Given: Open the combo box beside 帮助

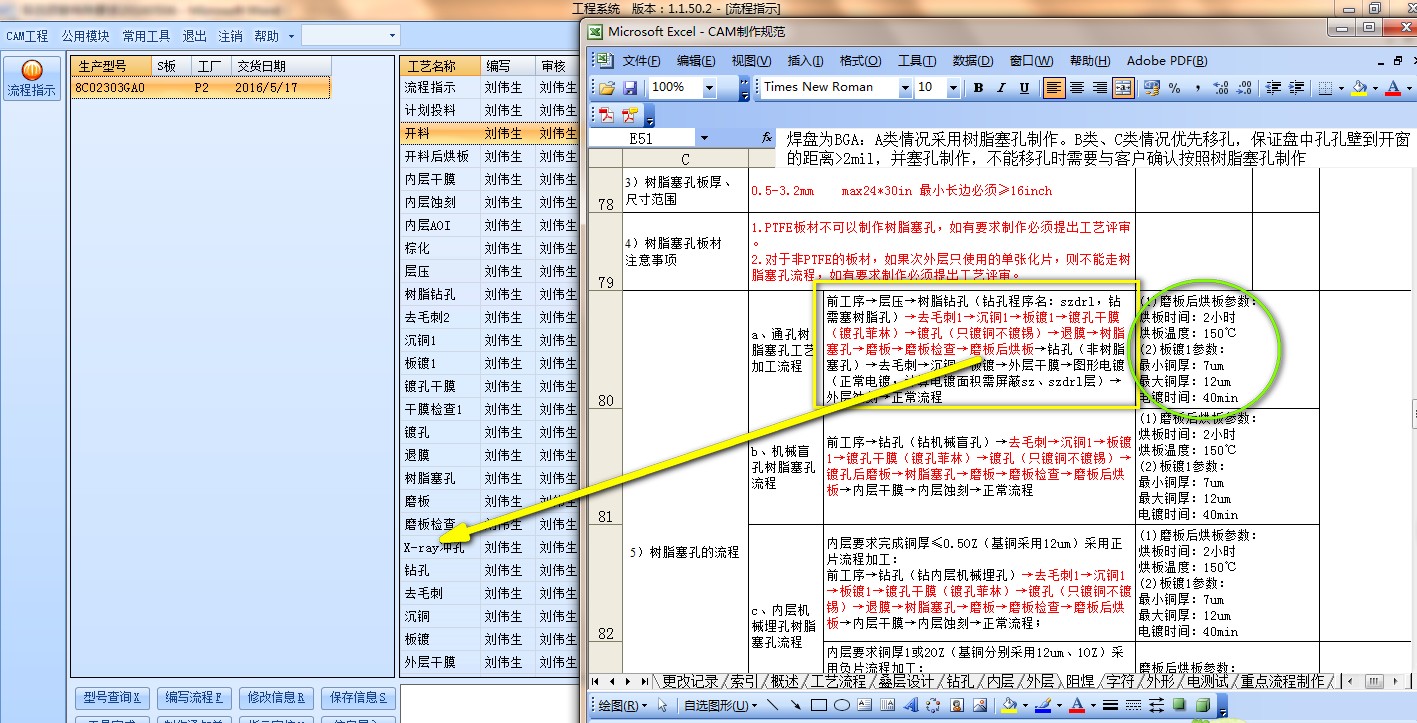Looking at the screenshot, I should point(350,36).
